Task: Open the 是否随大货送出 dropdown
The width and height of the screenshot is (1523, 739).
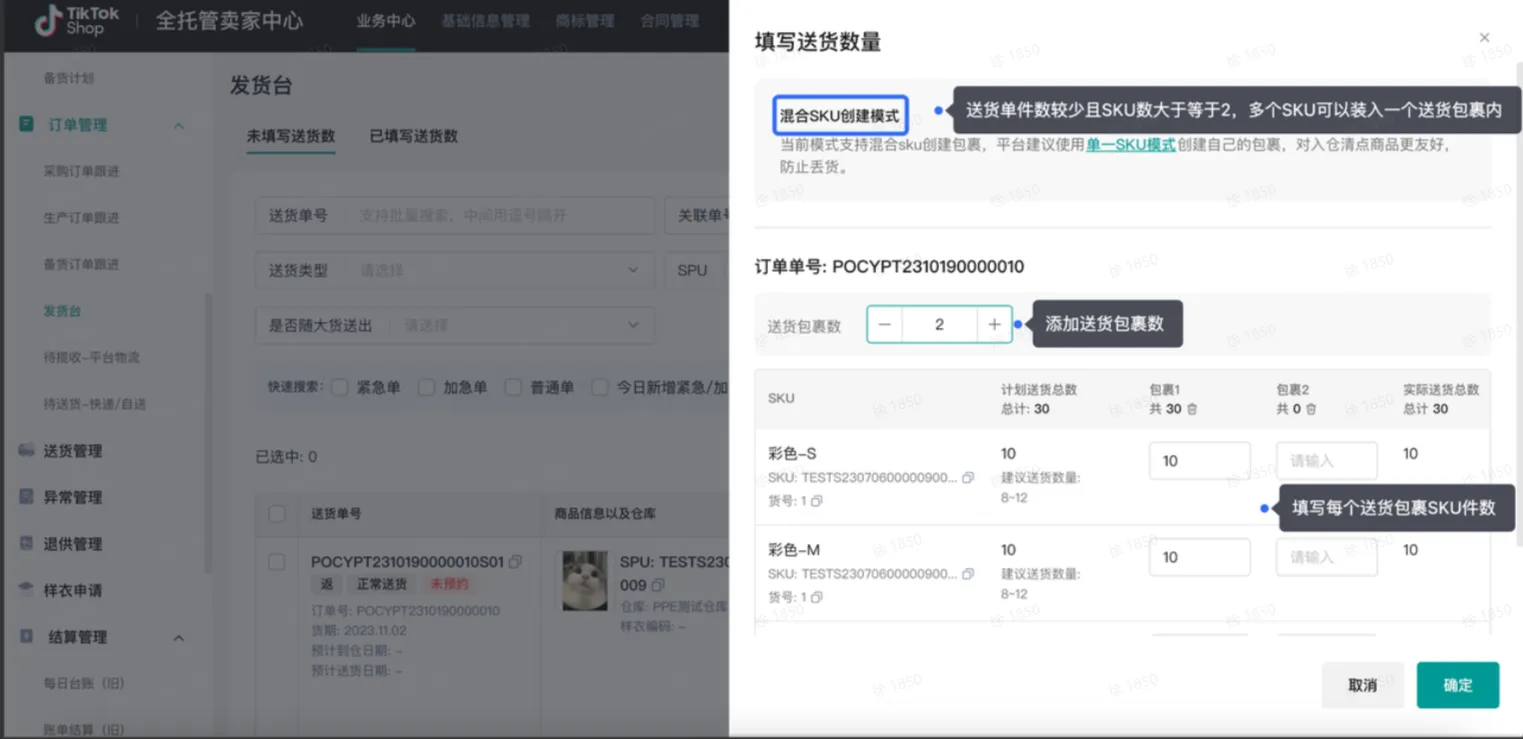Action: tap(455, 325)
